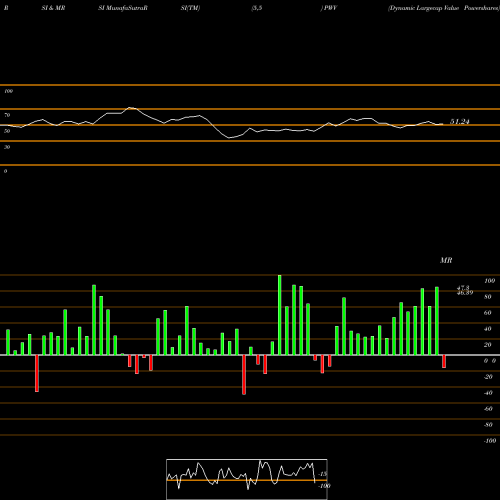Image resolution: width=500 pixels, height=500 pixels.
Task: Click the 70 level label on RSI axis
Action: pyautogui.click(x=7, y=115)
